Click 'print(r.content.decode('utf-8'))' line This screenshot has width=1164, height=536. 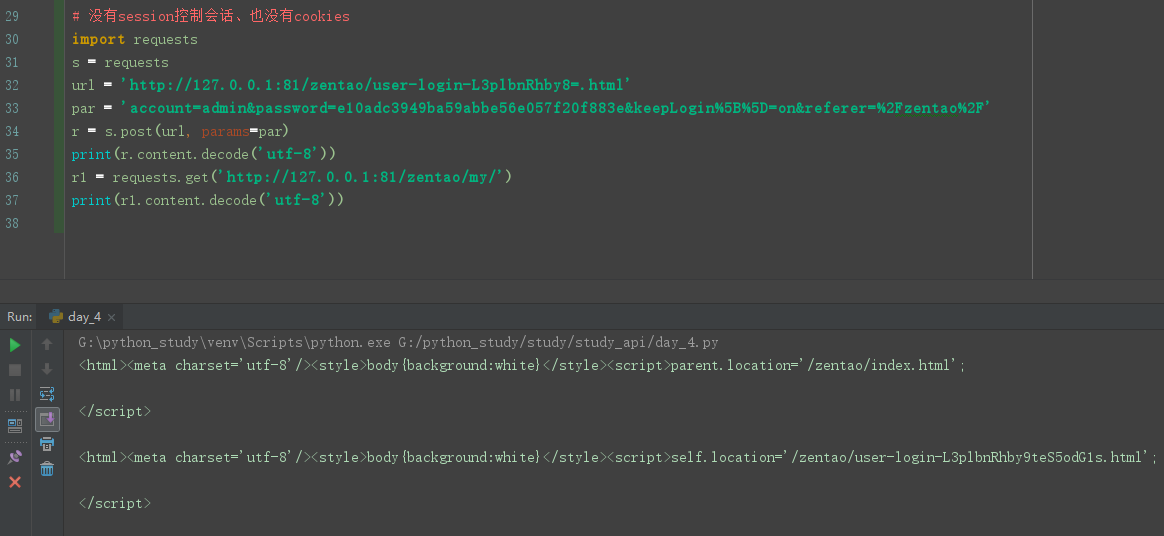204,154
